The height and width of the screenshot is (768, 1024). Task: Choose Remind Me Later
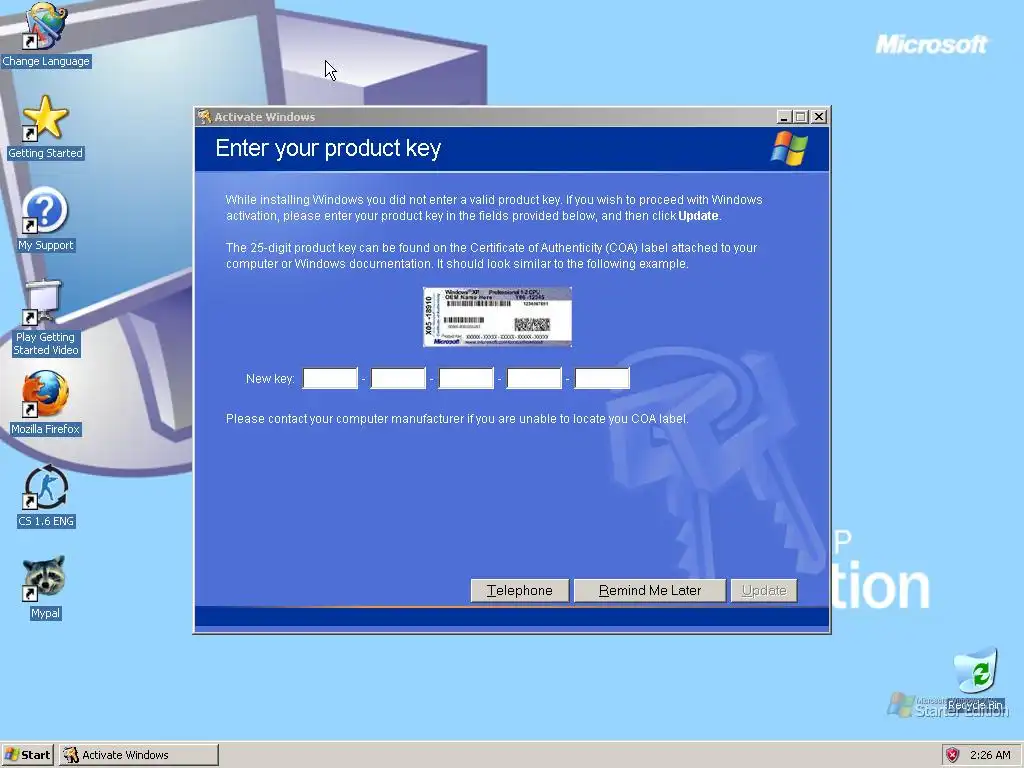click(650, 590)
